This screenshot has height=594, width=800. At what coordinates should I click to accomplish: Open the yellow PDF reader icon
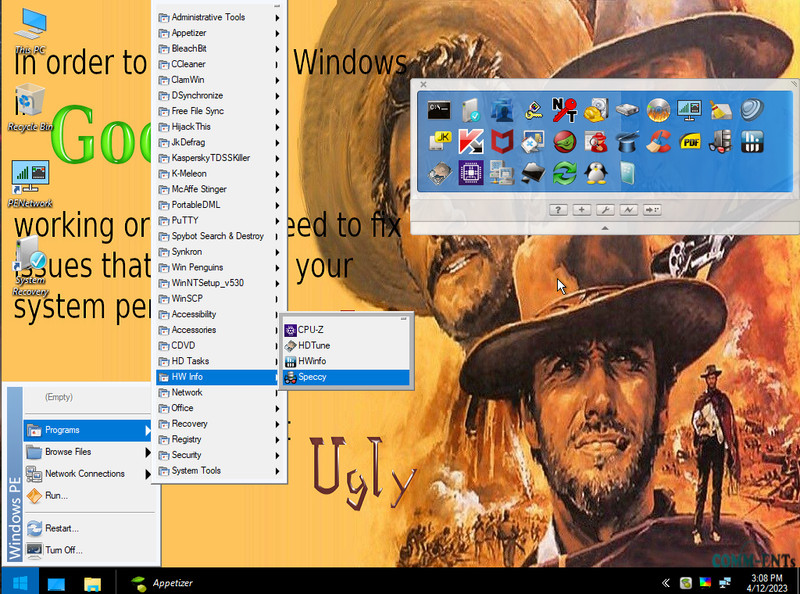point(690,141)
